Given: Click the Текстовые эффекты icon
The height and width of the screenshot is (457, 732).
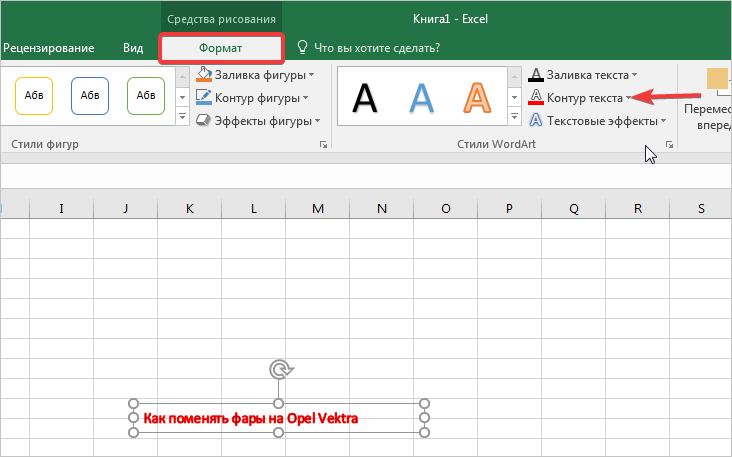Looking at the screenshot, I should [x=536, y=120].
